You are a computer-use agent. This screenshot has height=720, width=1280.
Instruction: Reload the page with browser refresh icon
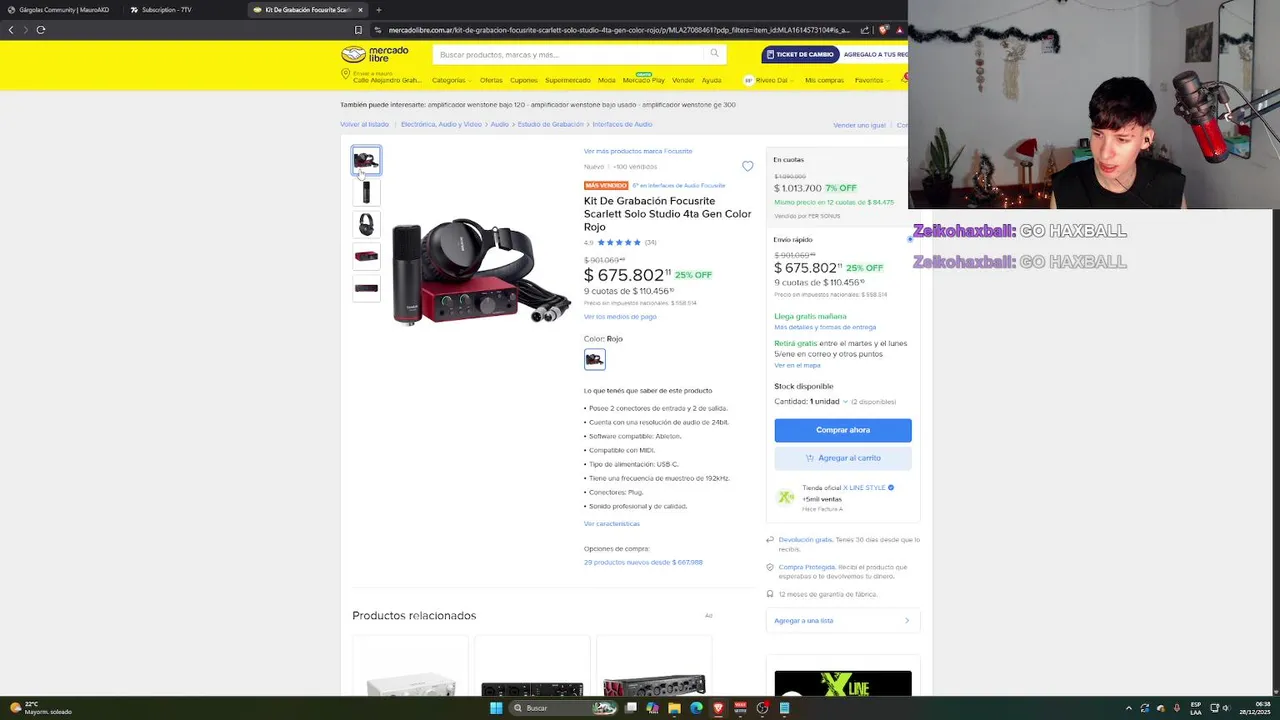coord(41,30)
